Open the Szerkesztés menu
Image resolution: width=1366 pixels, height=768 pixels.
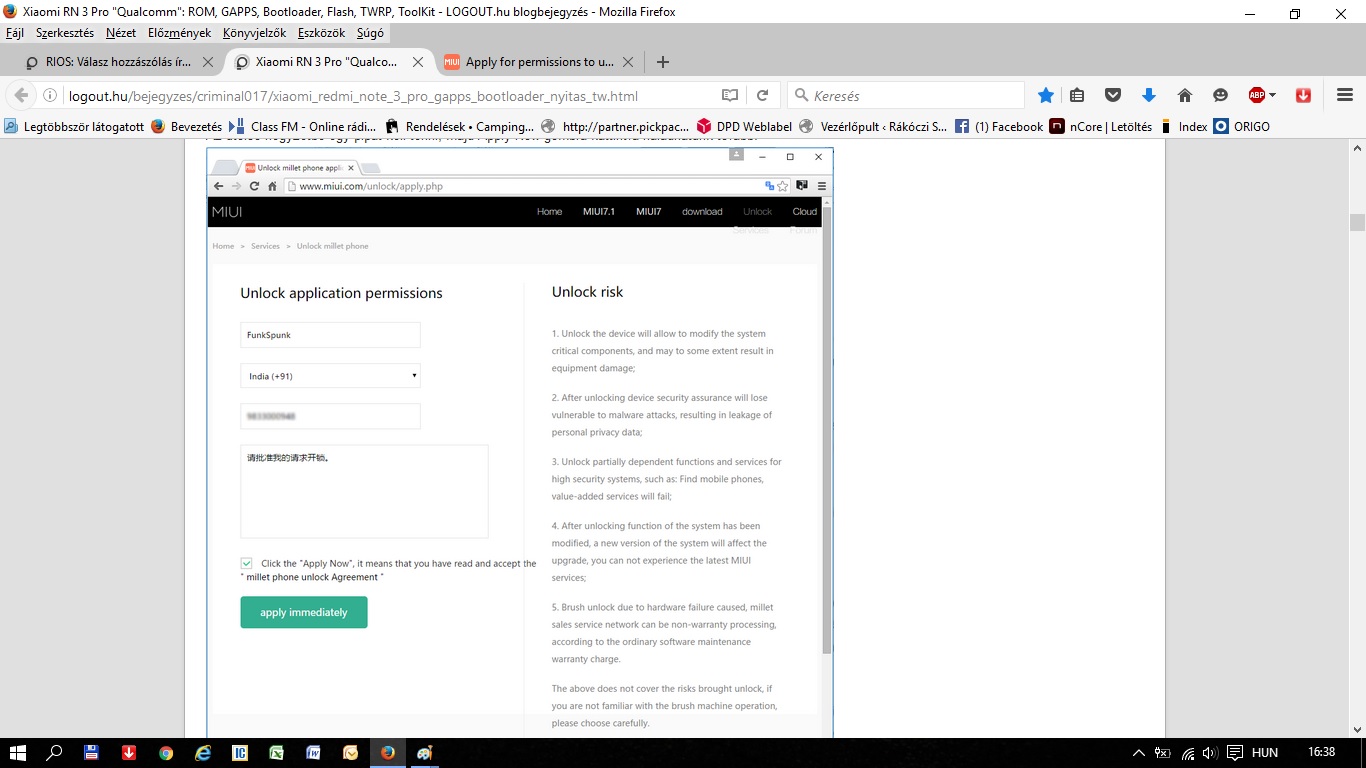[65, 33]
